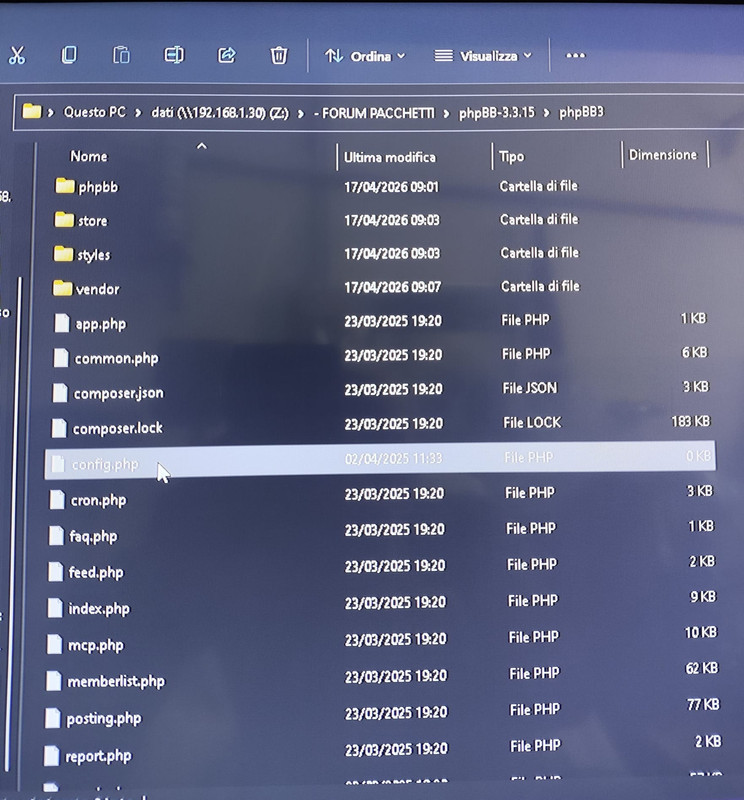Click the Rename icon in toolbar
This screenshot has width=744, height=800.
(173, 55)
